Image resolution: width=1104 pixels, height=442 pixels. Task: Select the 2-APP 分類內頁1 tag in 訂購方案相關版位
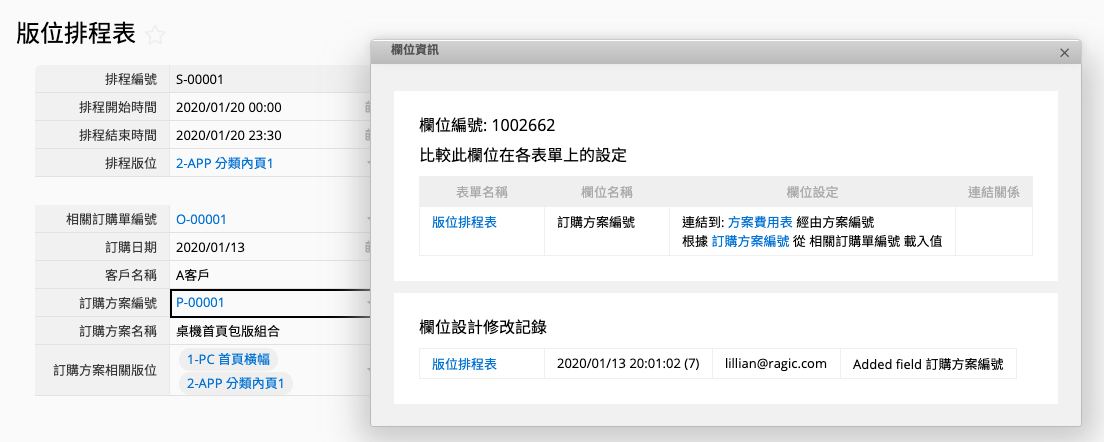click(x=235, y=383)
